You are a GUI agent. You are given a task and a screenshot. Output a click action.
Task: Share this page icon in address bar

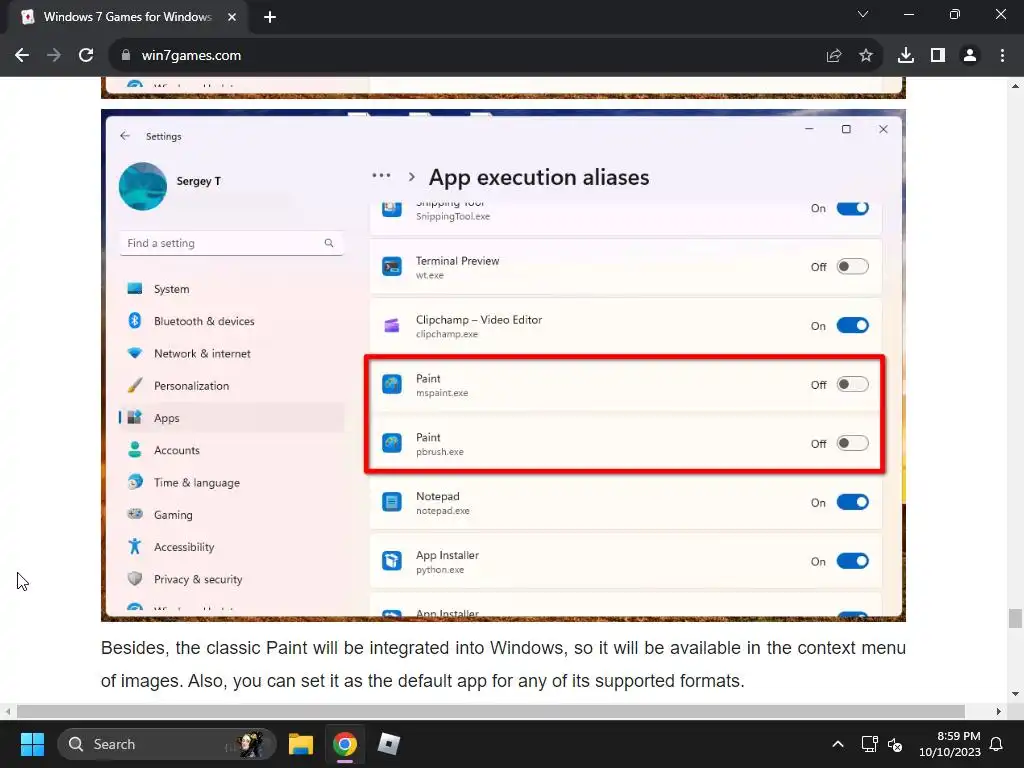pos(834,56)
